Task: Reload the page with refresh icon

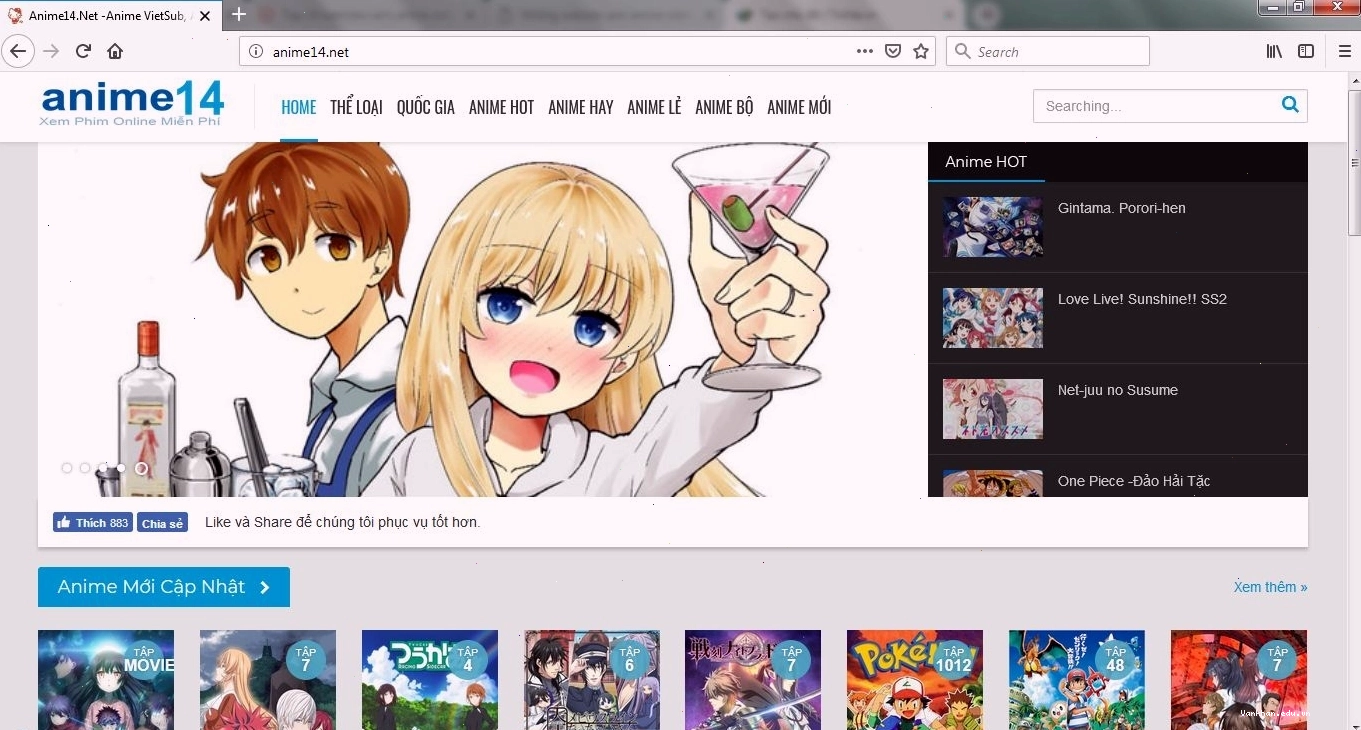Action: pos(84,51)
